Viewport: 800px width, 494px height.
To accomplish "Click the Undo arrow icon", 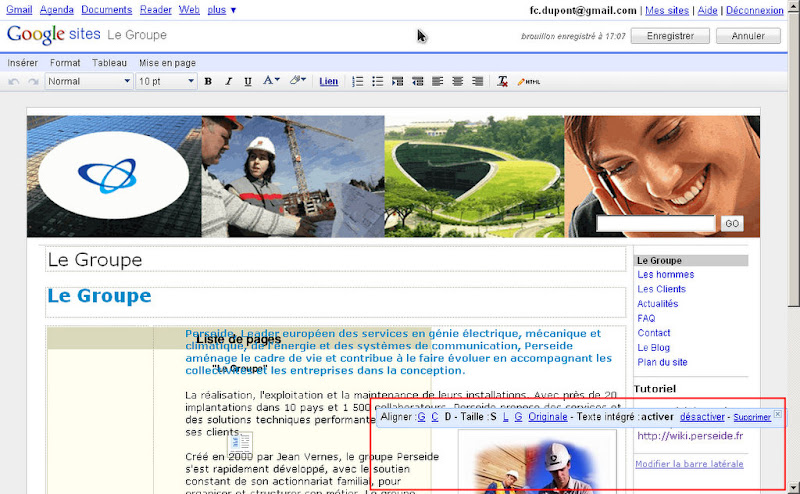I will 14,82.
